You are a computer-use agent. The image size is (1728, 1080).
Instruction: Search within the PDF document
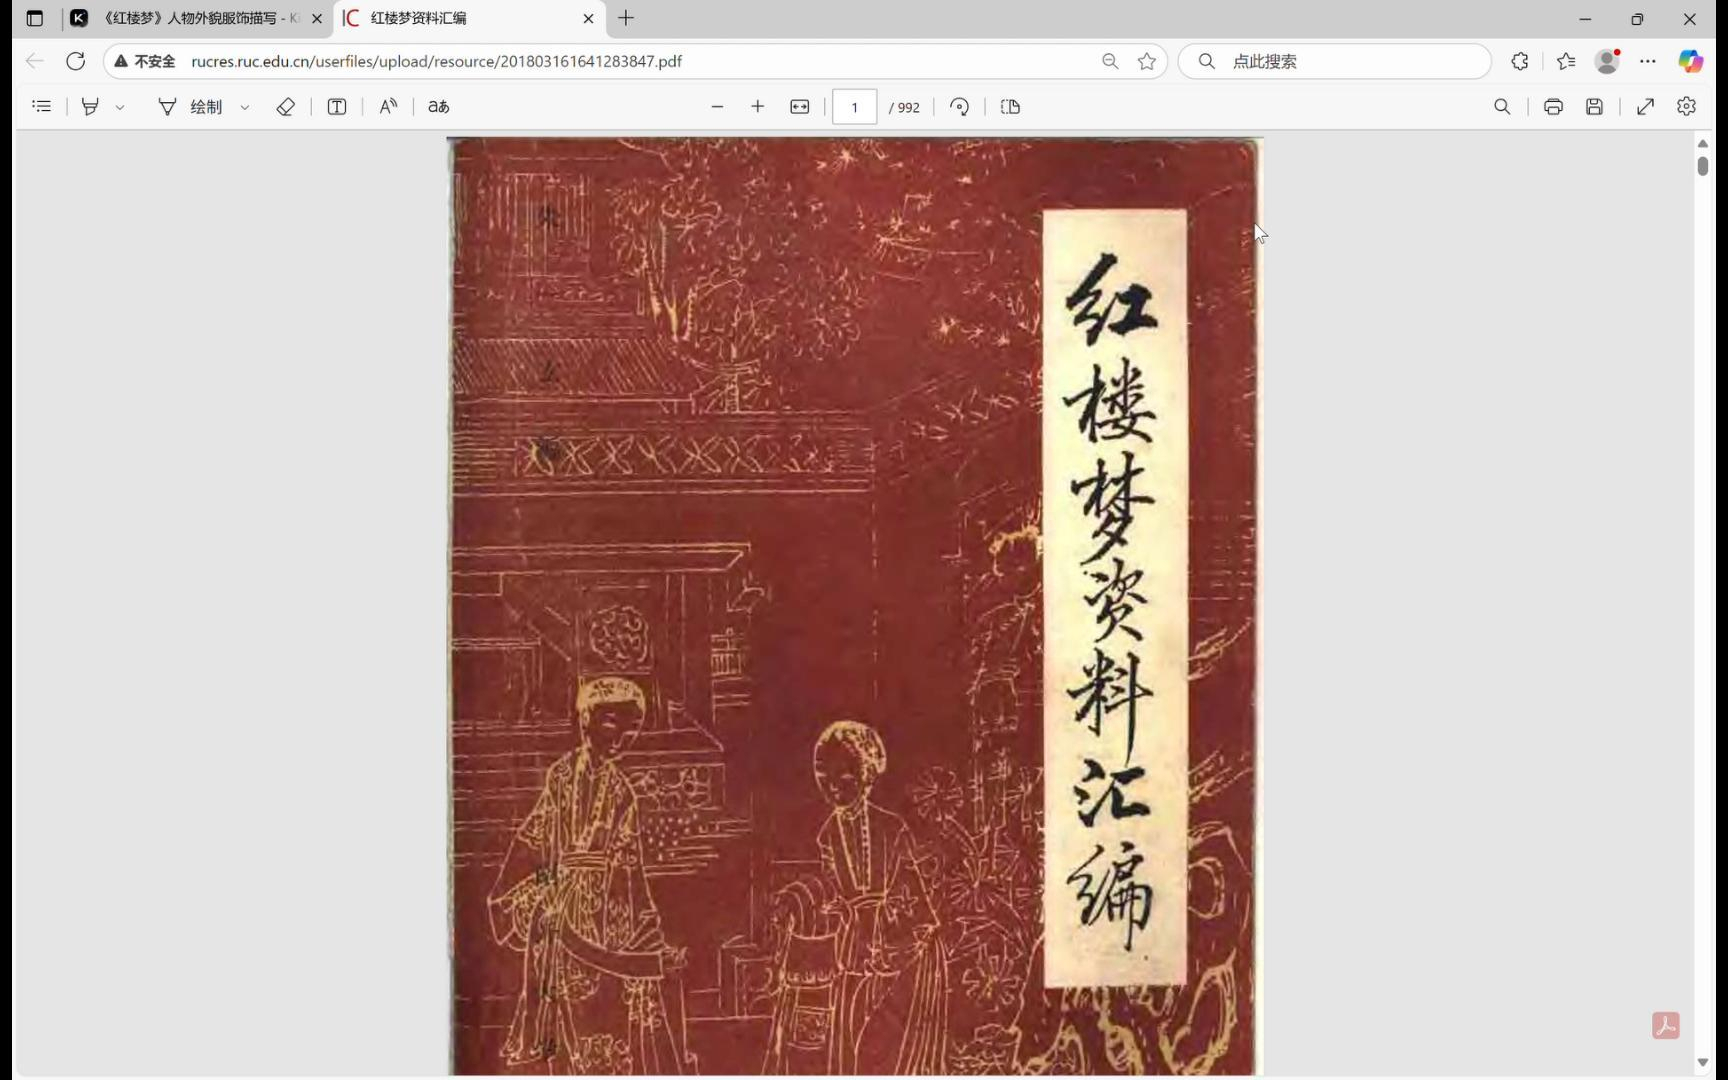tap(1502, 106)
